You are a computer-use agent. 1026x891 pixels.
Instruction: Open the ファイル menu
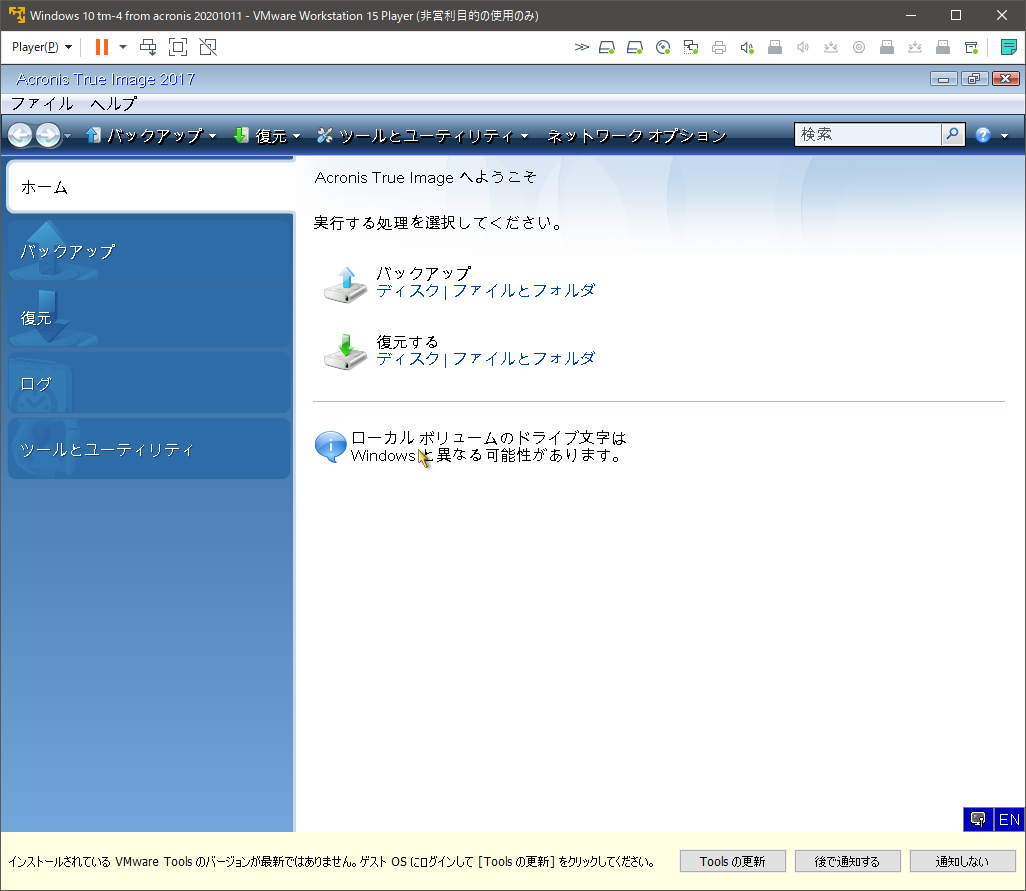point(42,103)
